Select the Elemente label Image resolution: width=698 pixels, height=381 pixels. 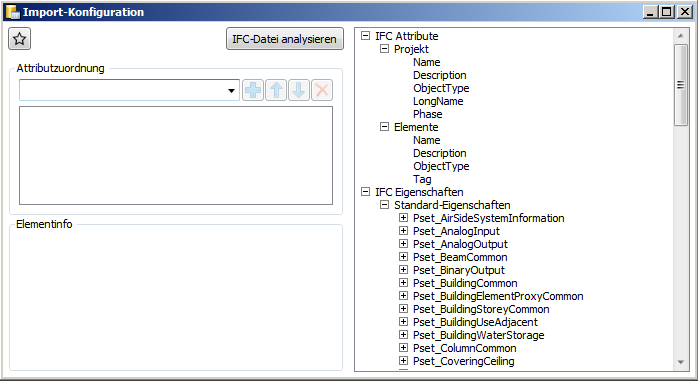(416, 127)
